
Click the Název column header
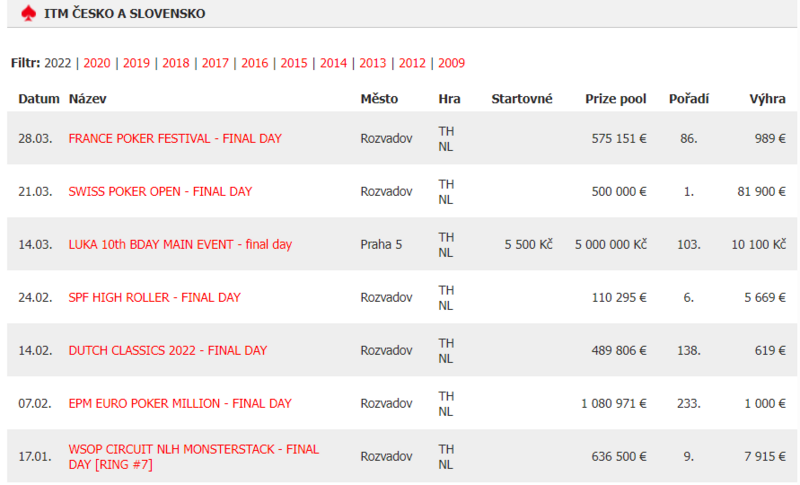coord(88,99)
